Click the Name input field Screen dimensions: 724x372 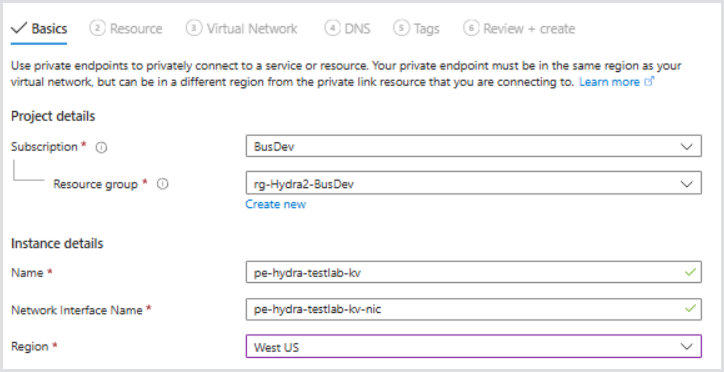[474, 272]
